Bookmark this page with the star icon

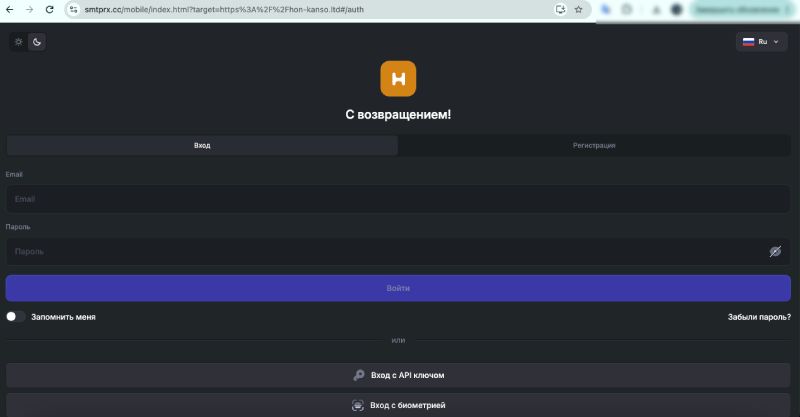[578, 9]
